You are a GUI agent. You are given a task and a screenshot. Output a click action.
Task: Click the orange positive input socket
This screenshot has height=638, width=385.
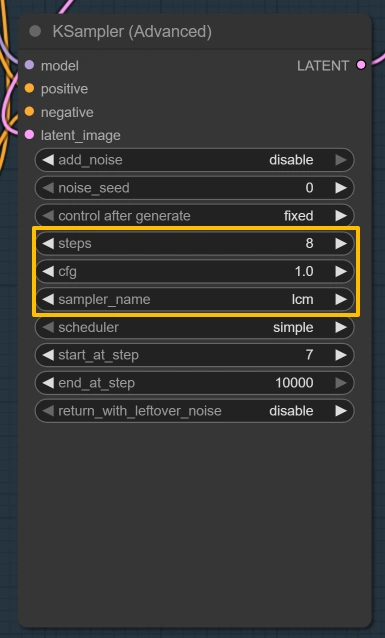[x=29, y=88]
